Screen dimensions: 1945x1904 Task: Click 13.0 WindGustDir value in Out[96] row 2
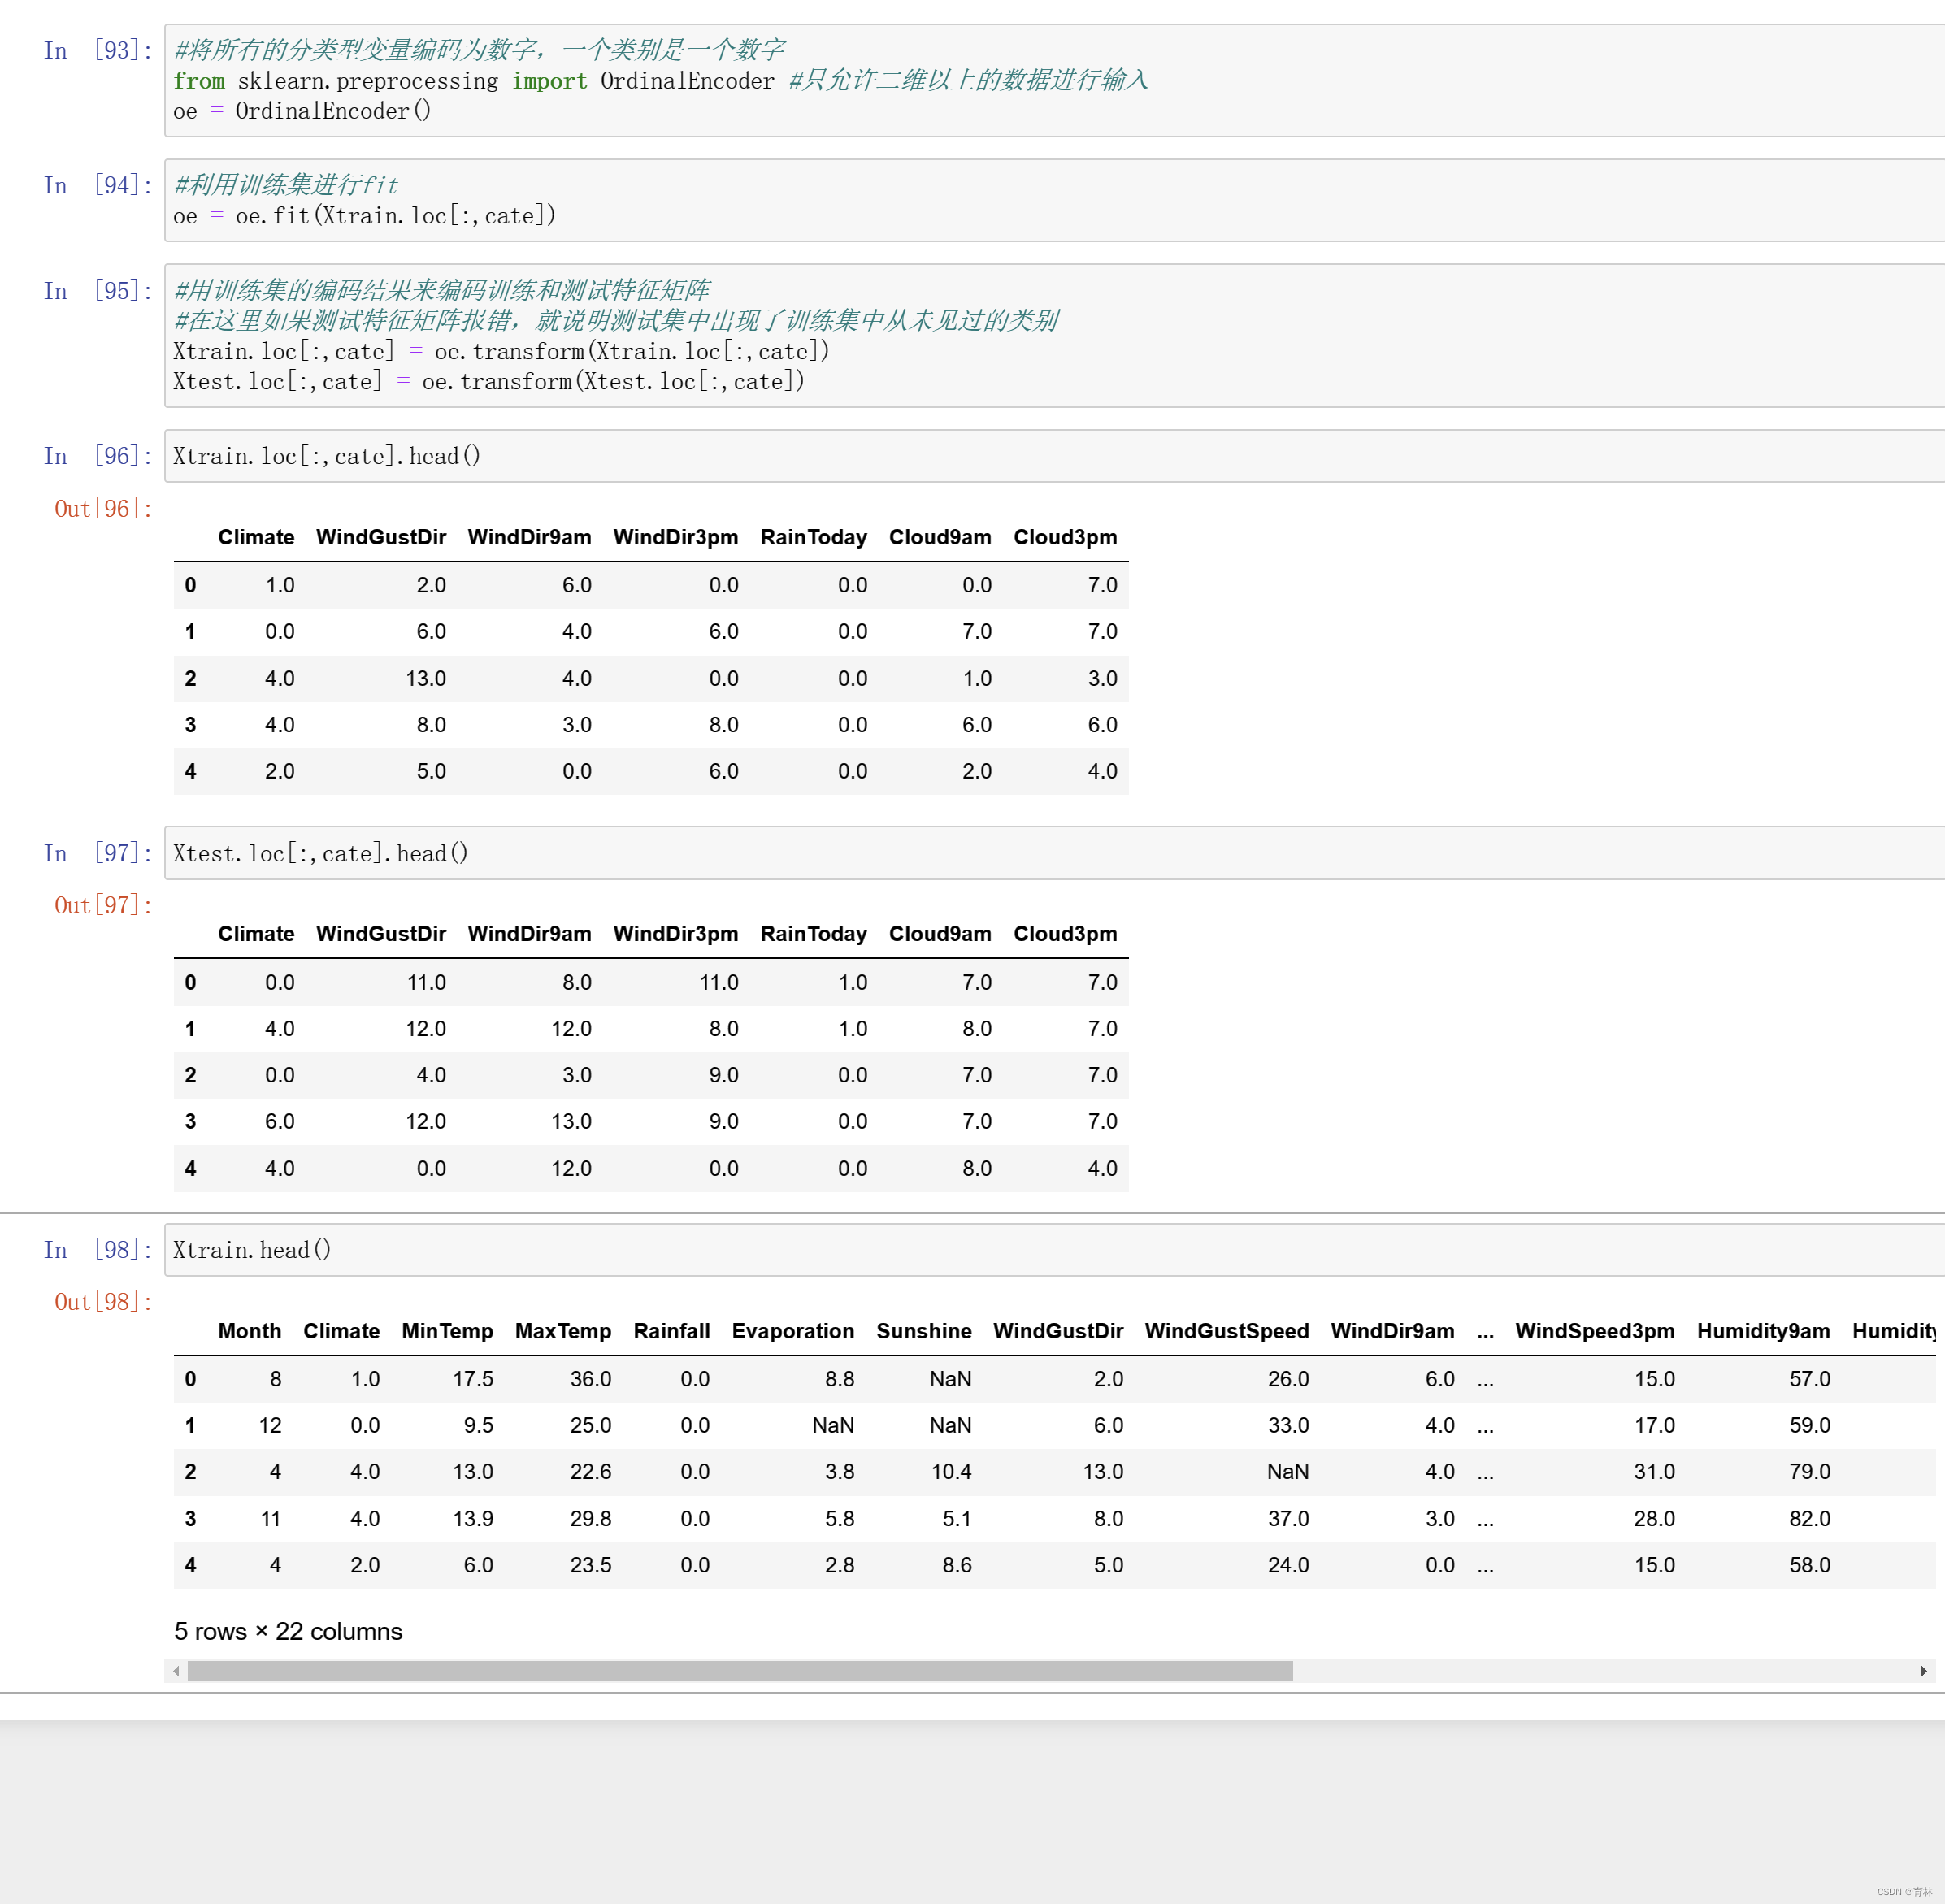(426, 678)
